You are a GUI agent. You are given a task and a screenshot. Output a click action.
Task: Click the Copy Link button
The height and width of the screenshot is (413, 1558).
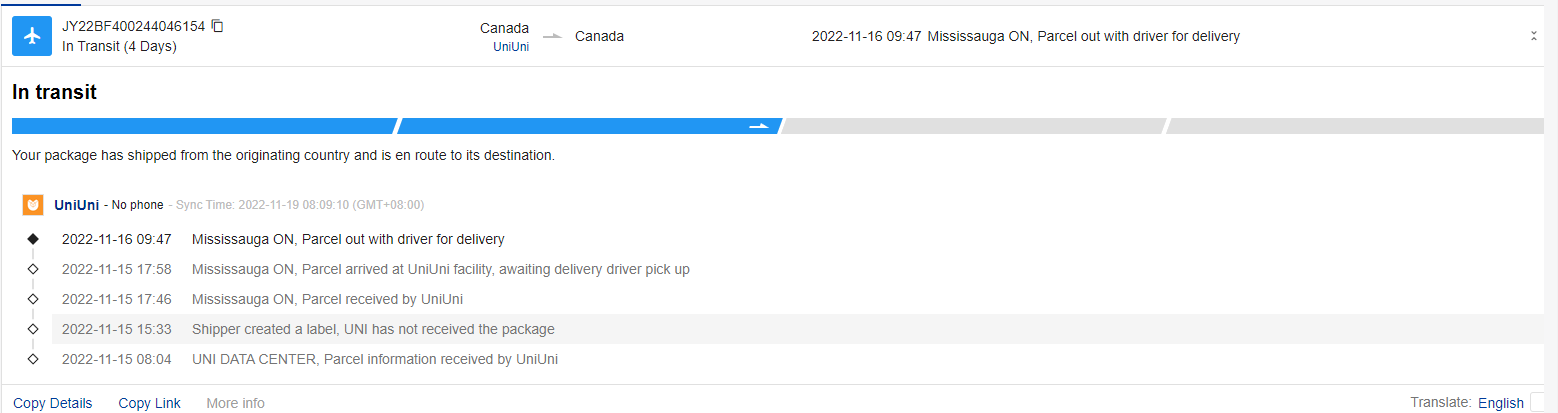click(x=150, y=403)
